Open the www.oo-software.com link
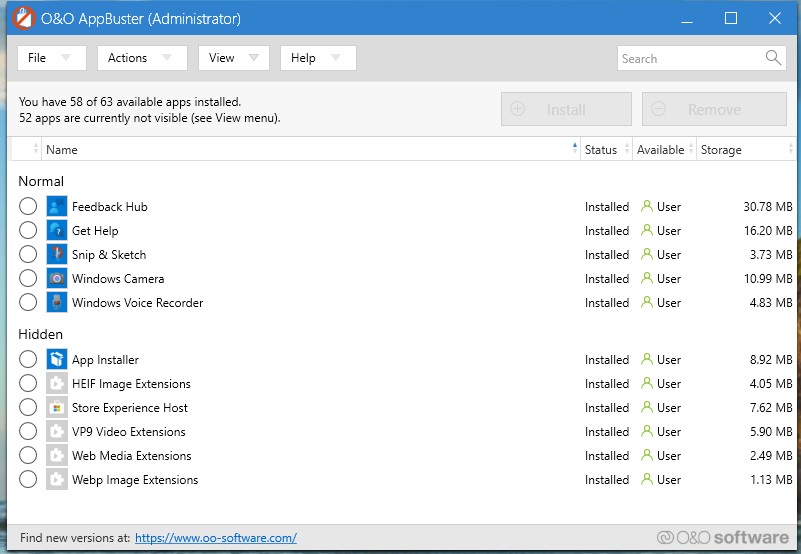The width and height of the screenshot is (801, 554). pyautogui.click(x=215, y=538)
